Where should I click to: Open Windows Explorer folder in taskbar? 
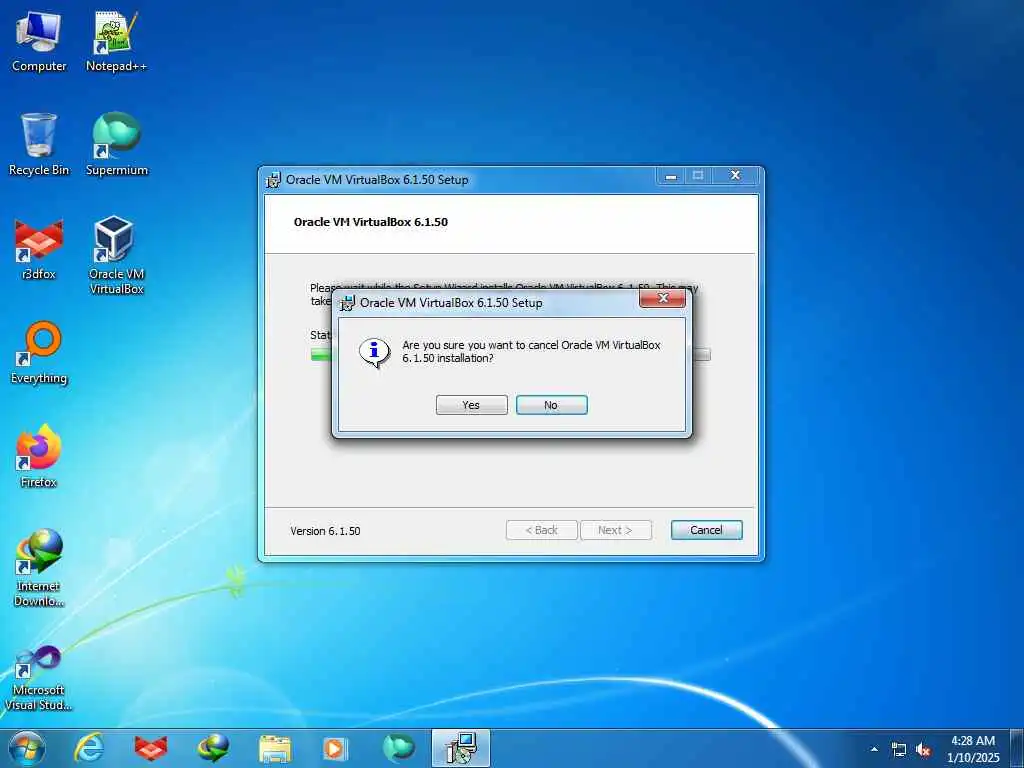click(275, 748)
